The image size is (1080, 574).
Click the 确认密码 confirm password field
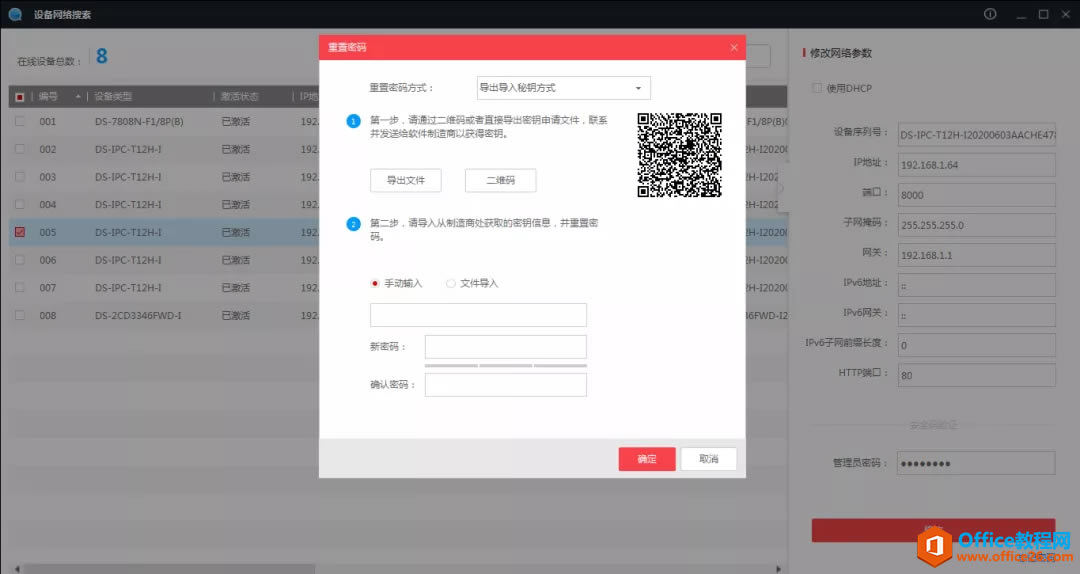pos(506,385)
